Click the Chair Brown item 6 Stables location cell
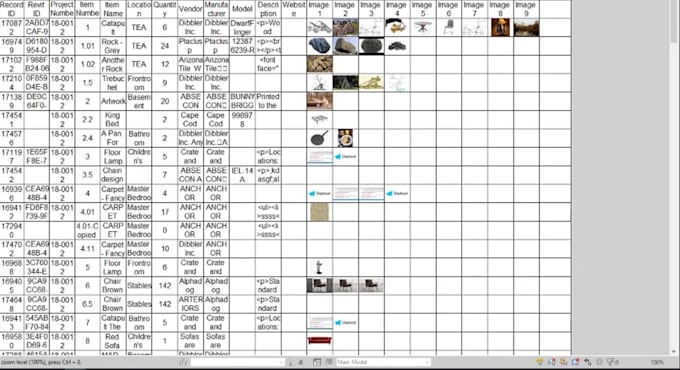The height and width of the screenshot is (370, 680). [x=139, y=285]
